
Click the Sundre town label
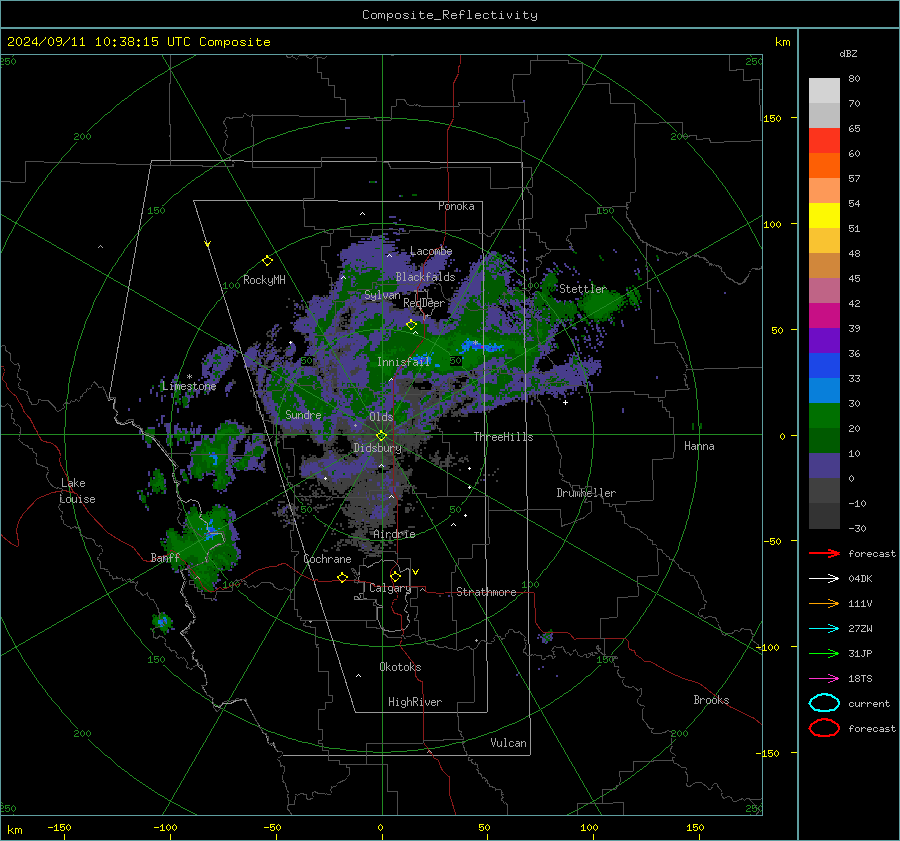click(303, 415)
